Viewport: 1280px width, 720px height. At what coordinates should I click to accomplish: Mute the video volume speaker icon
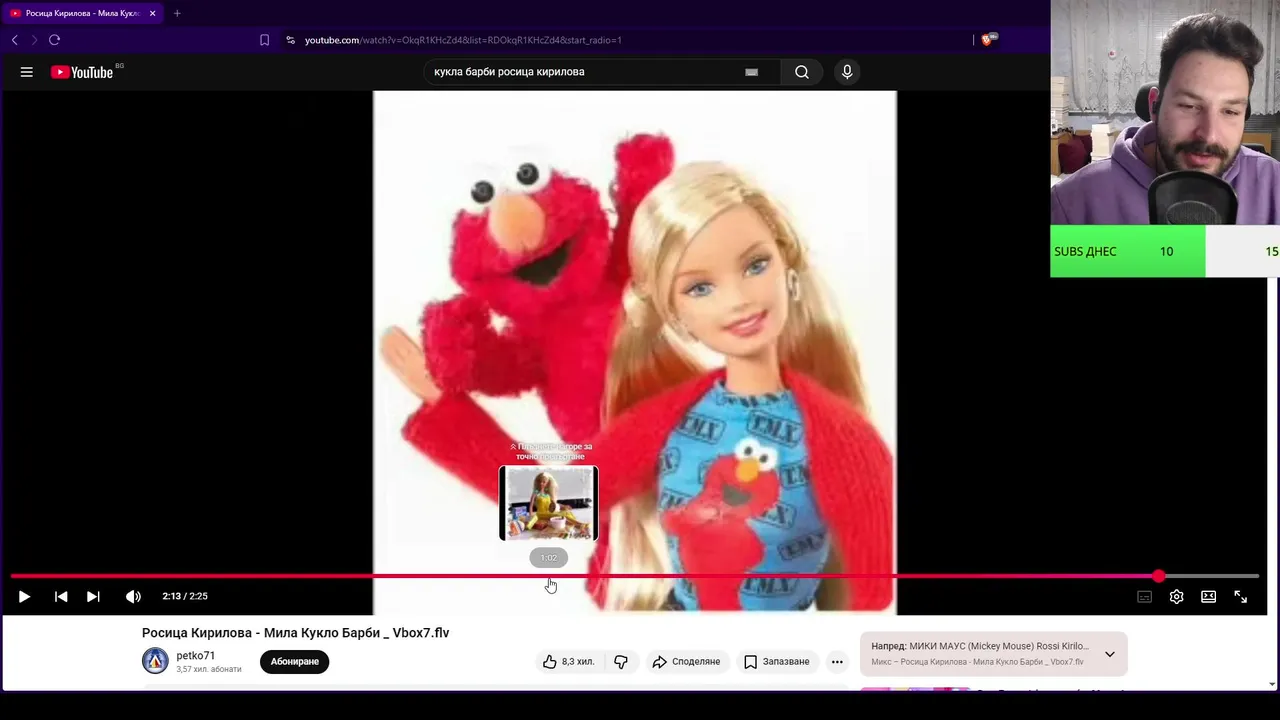[133, 596]
